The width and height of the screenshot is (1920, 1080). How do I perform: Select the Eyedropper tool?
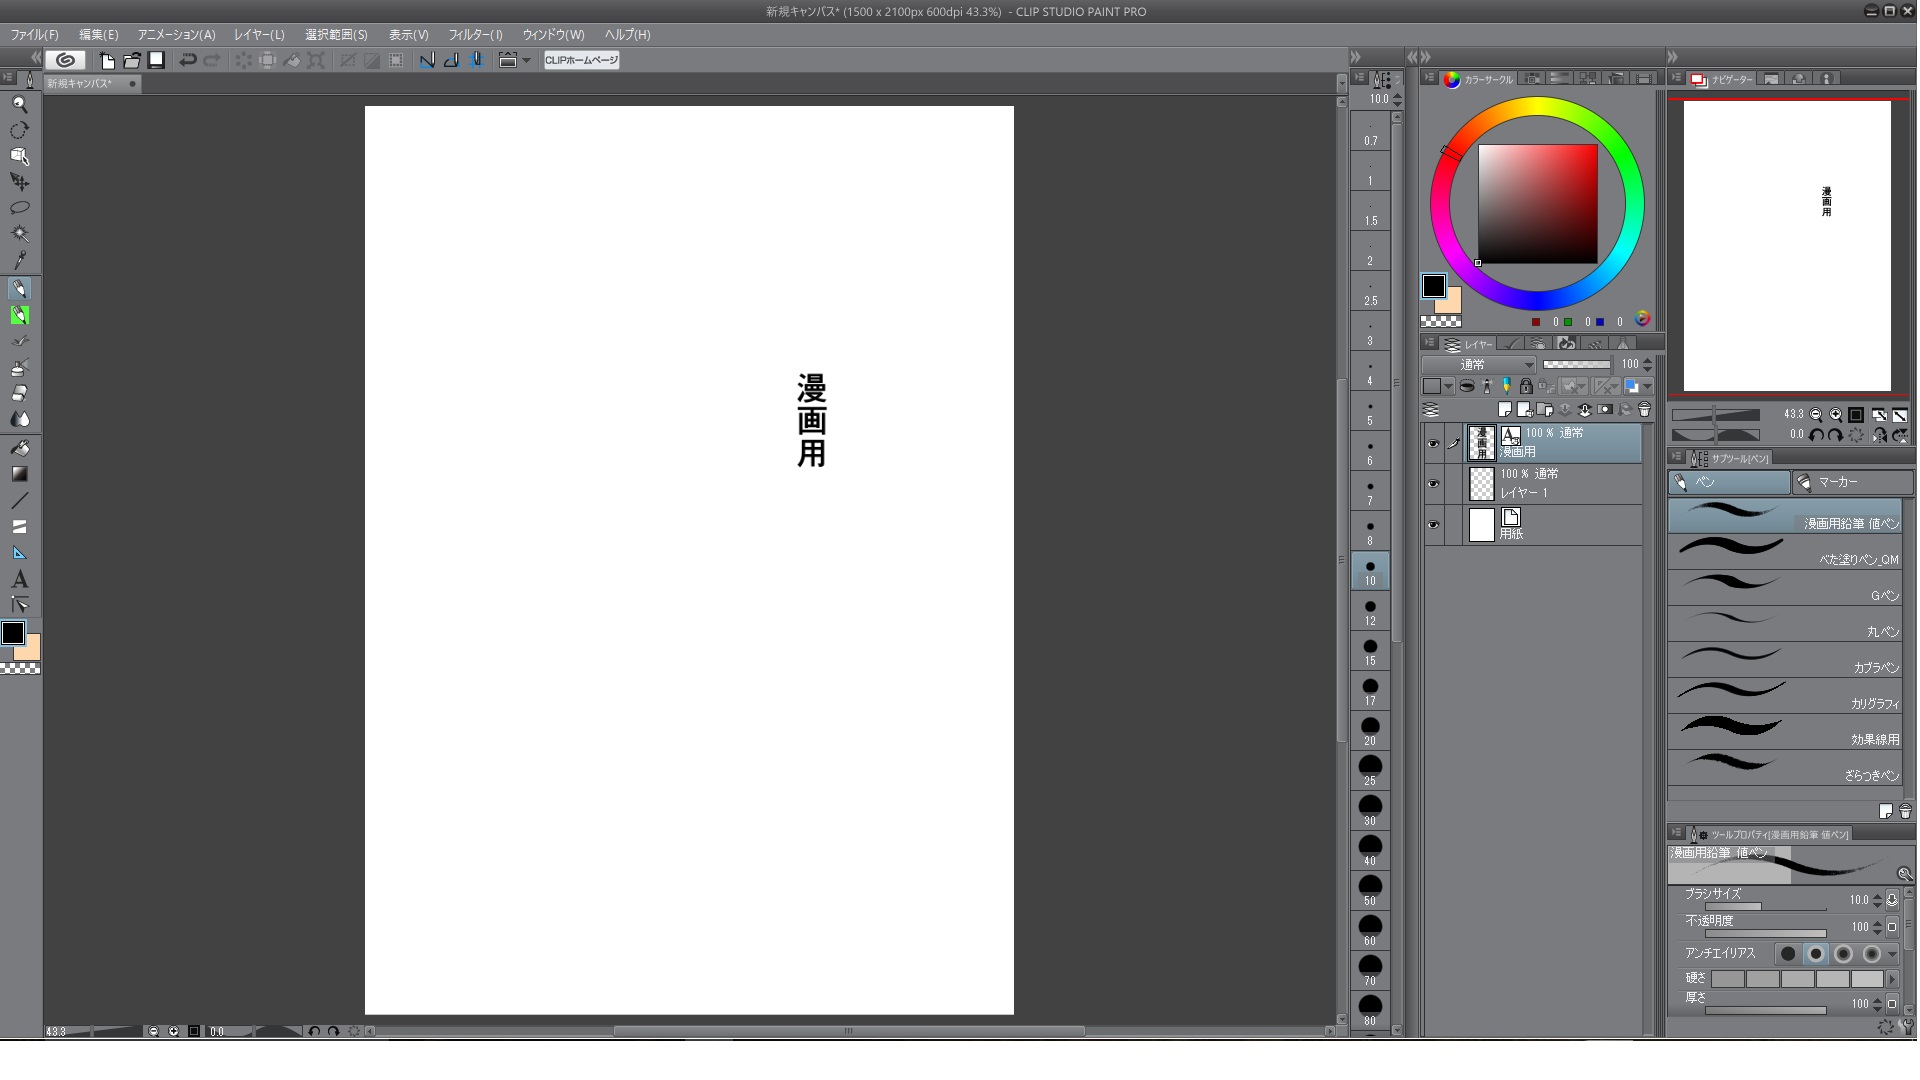click(19, 261)
